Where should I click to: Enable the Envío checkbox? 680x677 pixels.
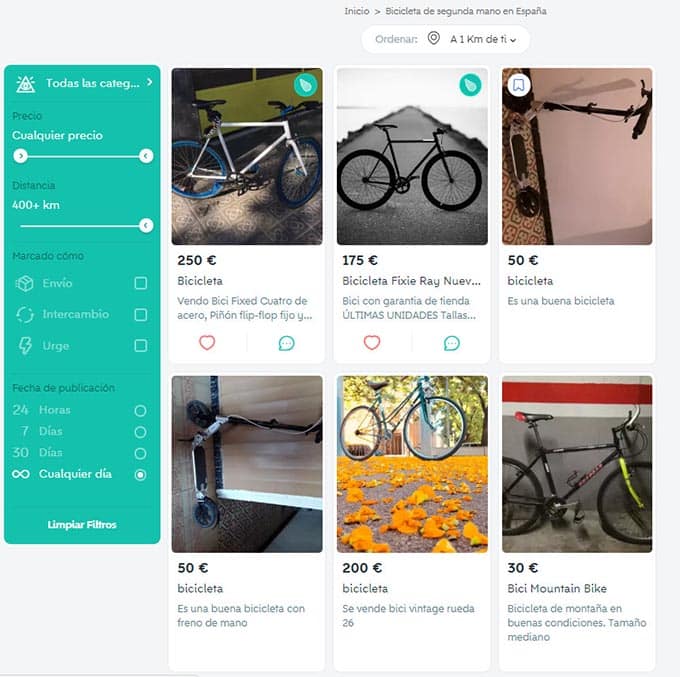(141, 284)
